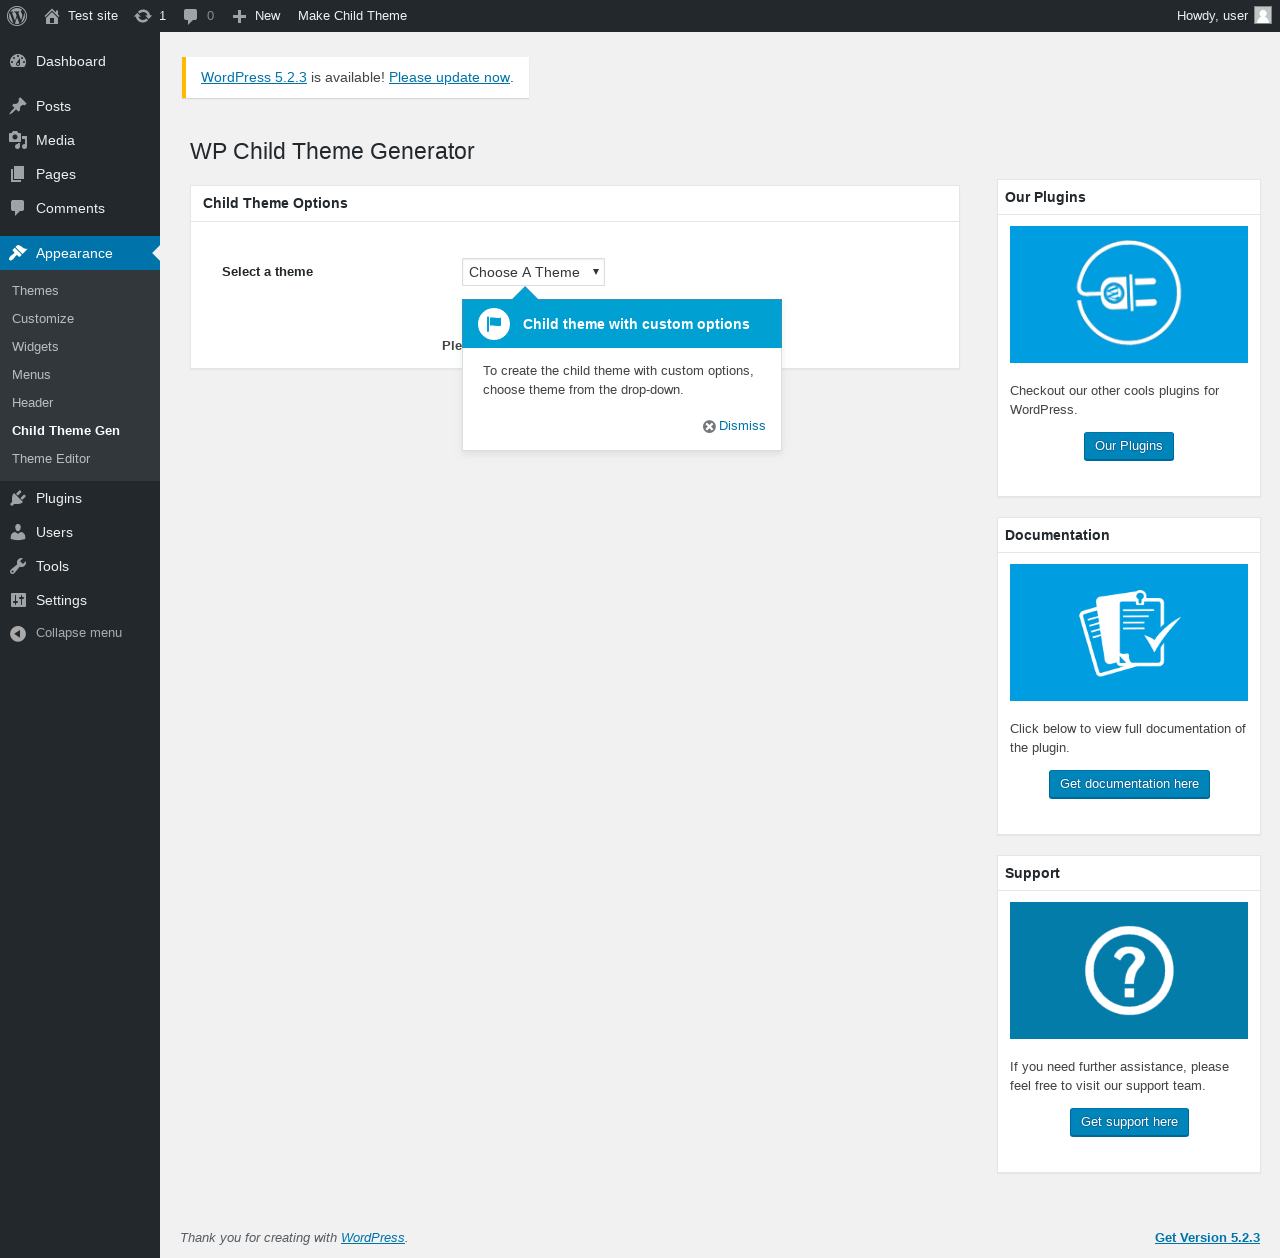Image resolution: width=1280 pixels, height=1258 pixels.
Task: Click WordPress 5.2.3 link in notice
Action: tap(254, 77)
